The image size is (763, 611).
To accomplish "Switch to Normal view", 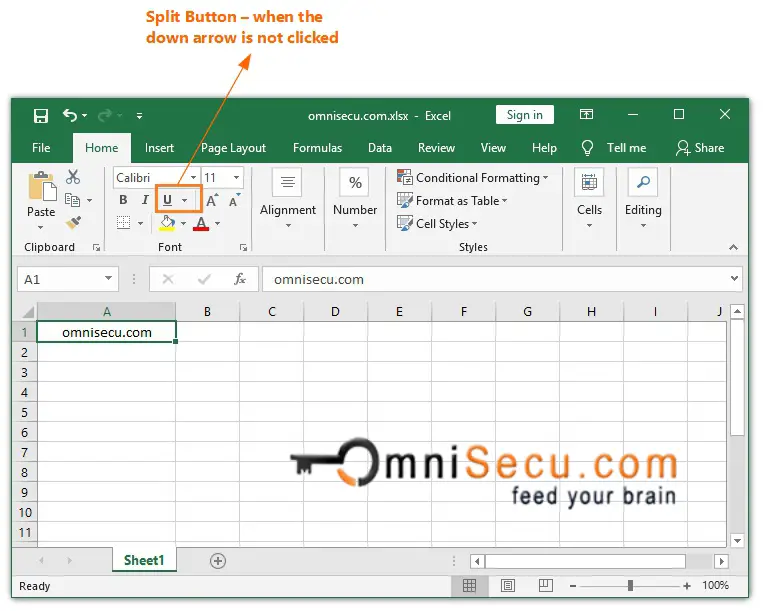I will [470, 586].
